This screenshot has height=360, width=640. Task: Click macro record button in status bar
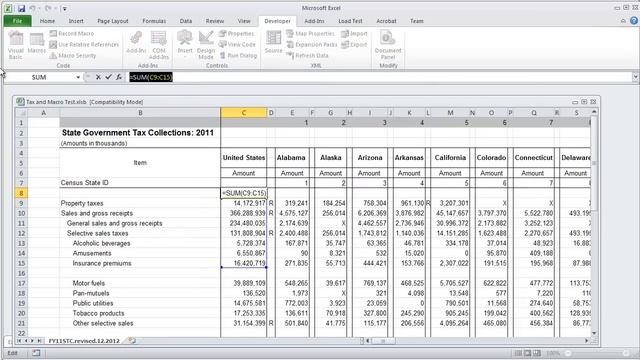point(36,353)
